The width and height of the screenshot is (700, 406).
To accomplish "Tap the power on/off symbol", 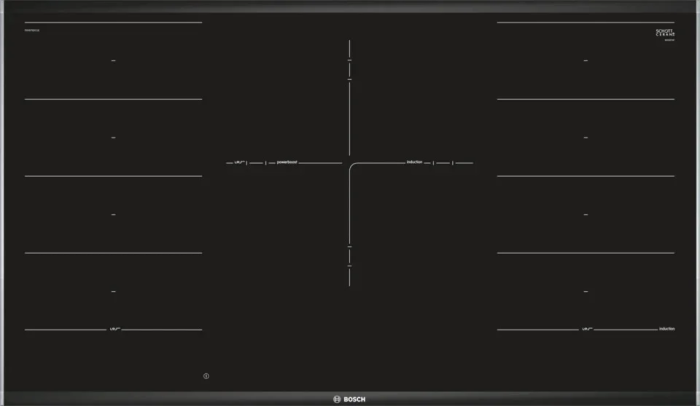I will click(x=206, y=376).
